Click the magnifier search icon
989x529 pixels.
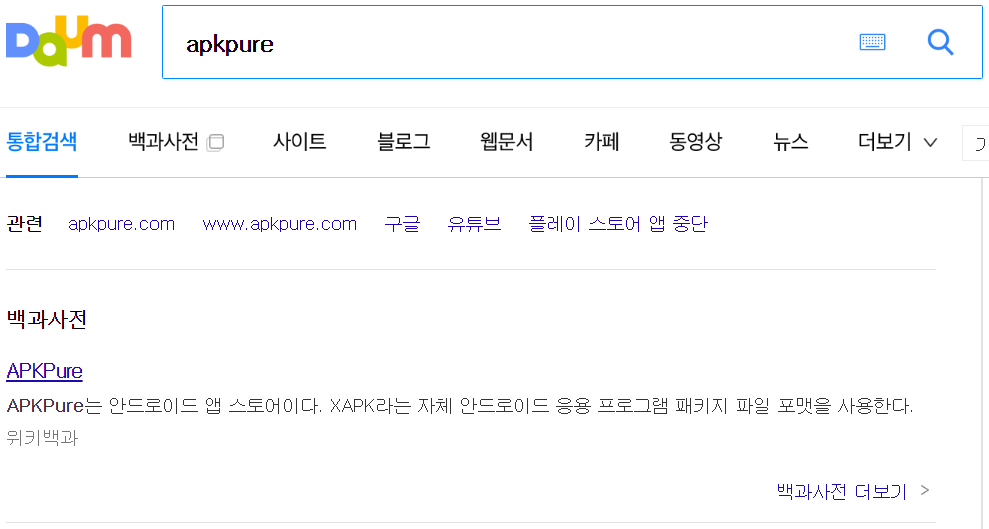[940, 42]
